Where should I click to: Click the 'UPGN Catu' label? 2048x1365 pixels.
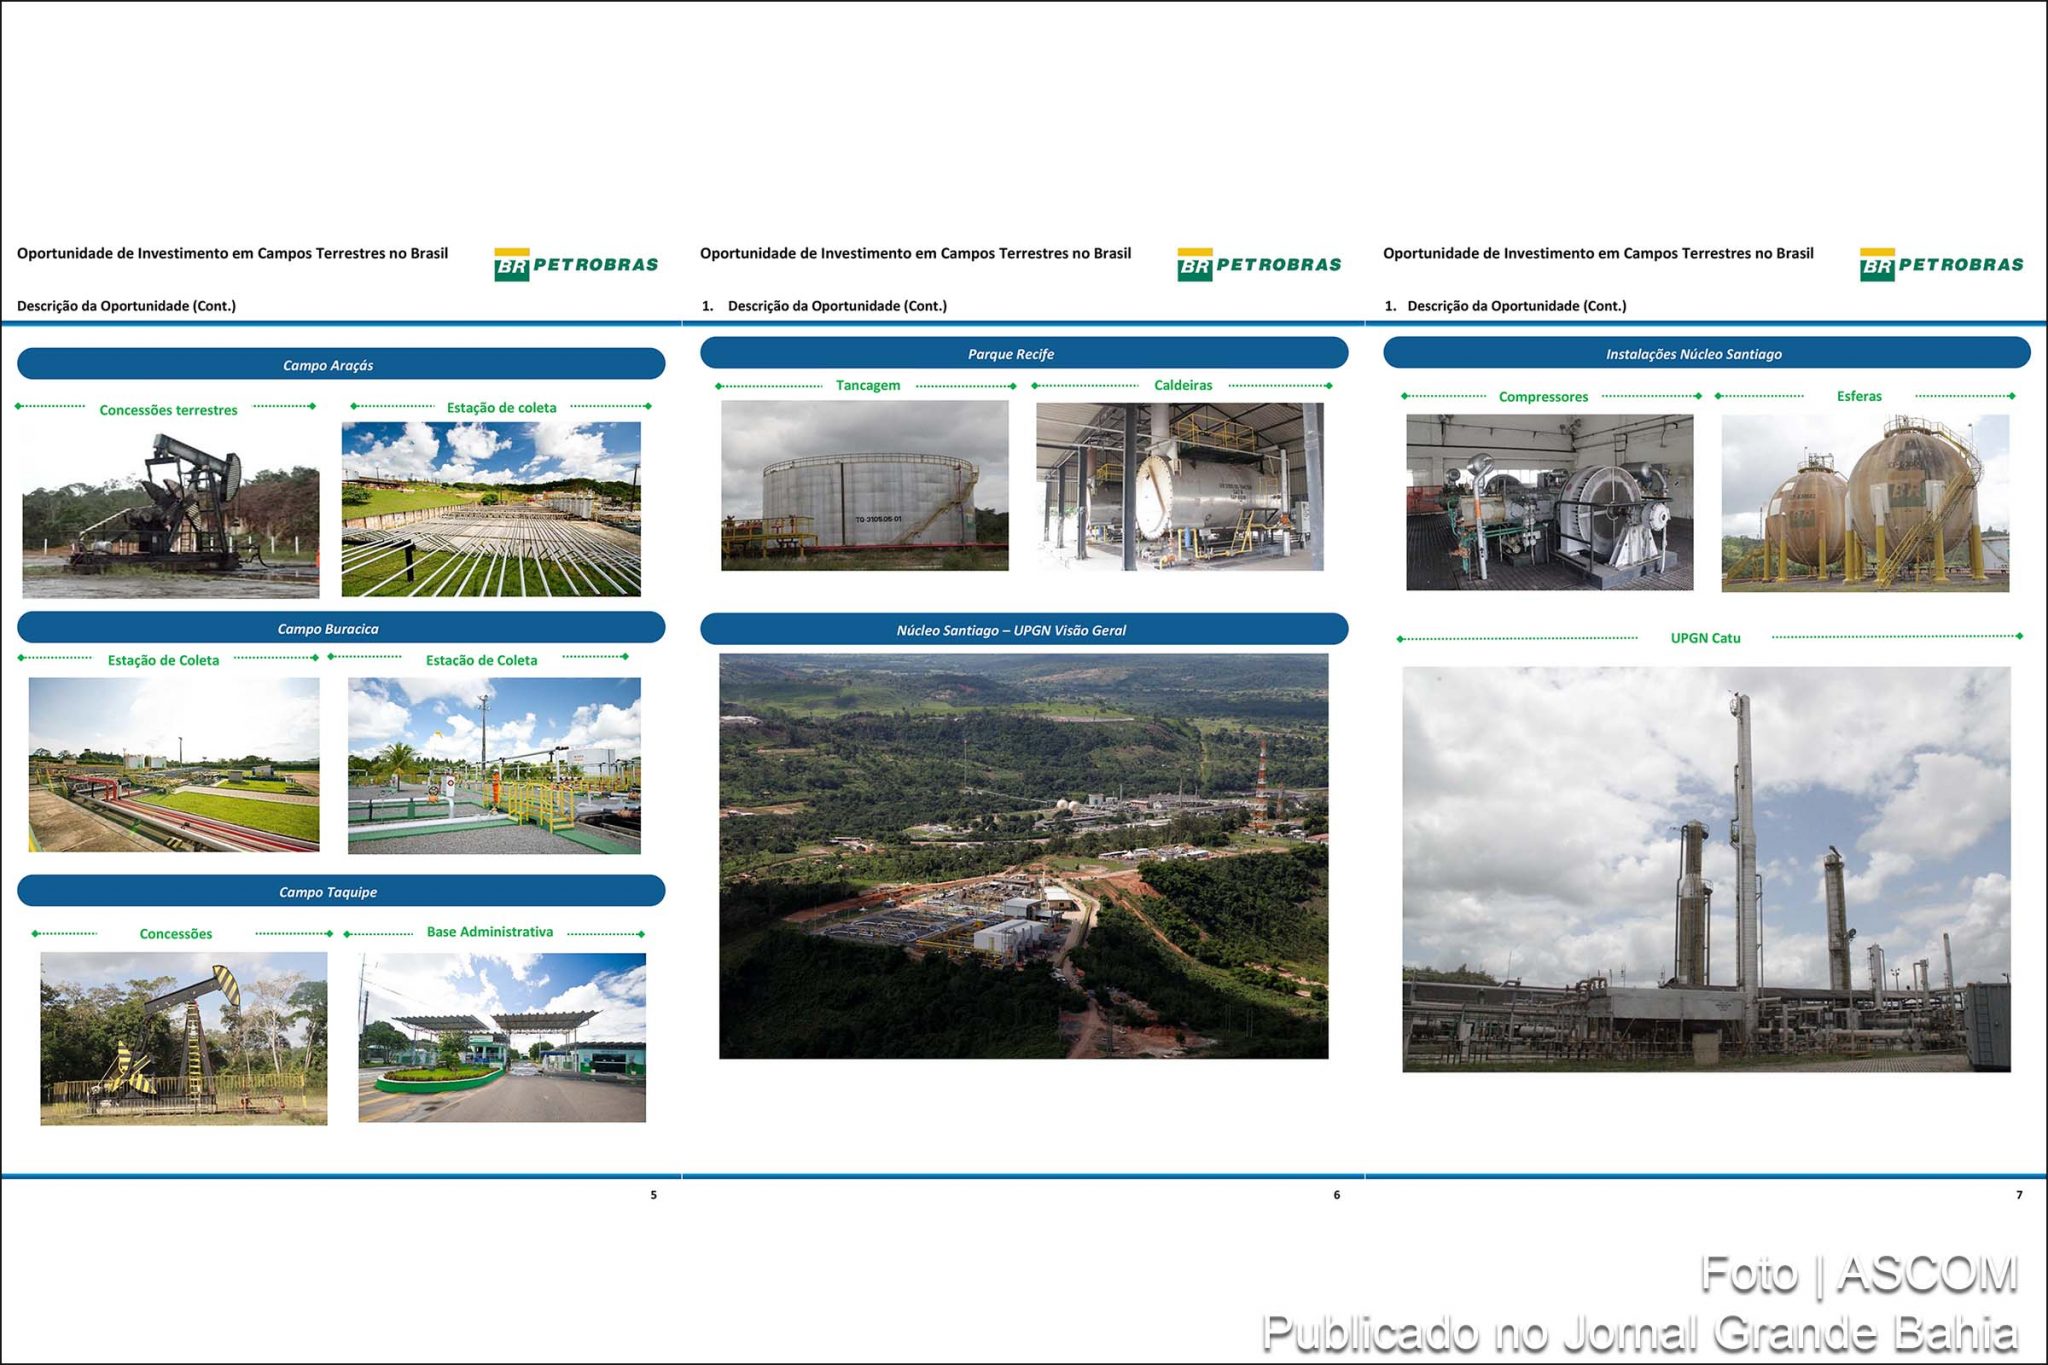(1705, 638)
